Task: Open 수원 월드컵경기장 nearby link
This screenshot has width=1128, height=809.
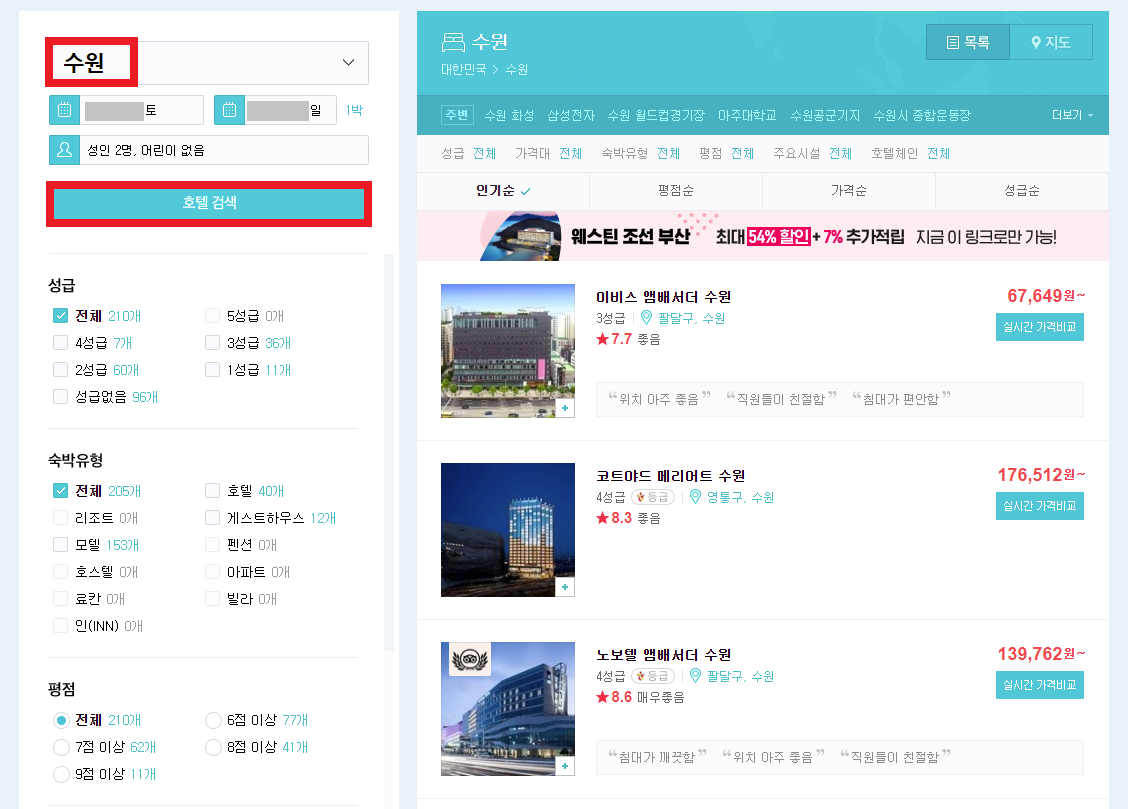Action: click(x=656, y=115)
